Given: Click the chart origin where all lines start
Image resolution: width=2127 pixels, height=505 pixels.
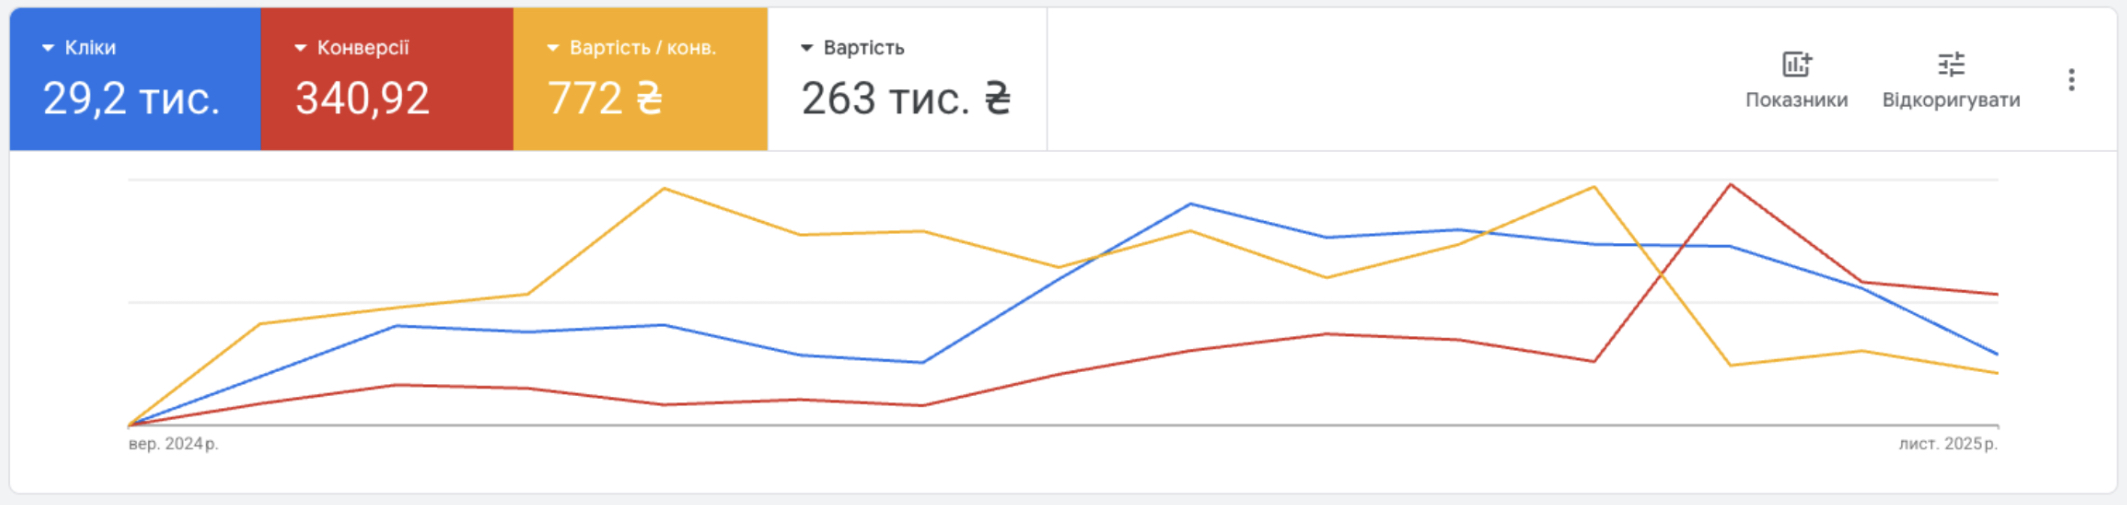Looking at the screenshot, I should pos(130,425).
